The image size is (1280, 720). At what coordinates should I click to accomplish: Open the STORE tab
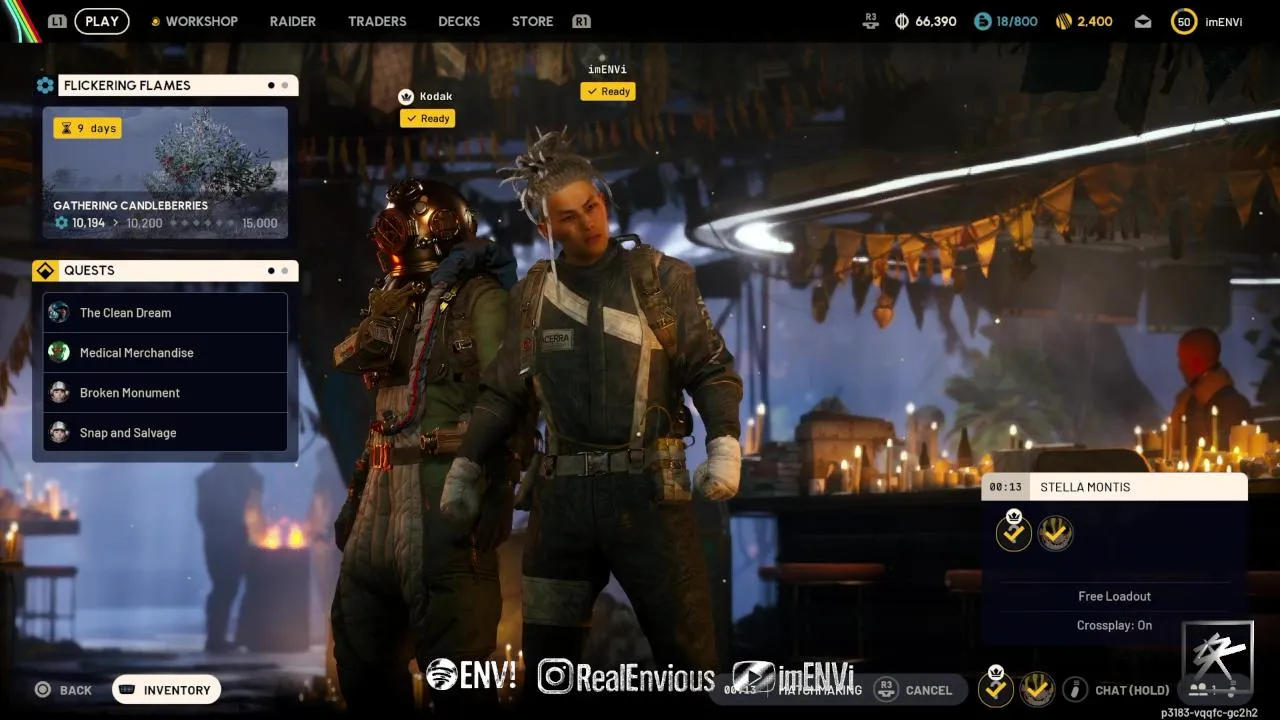tap(532, 21)
